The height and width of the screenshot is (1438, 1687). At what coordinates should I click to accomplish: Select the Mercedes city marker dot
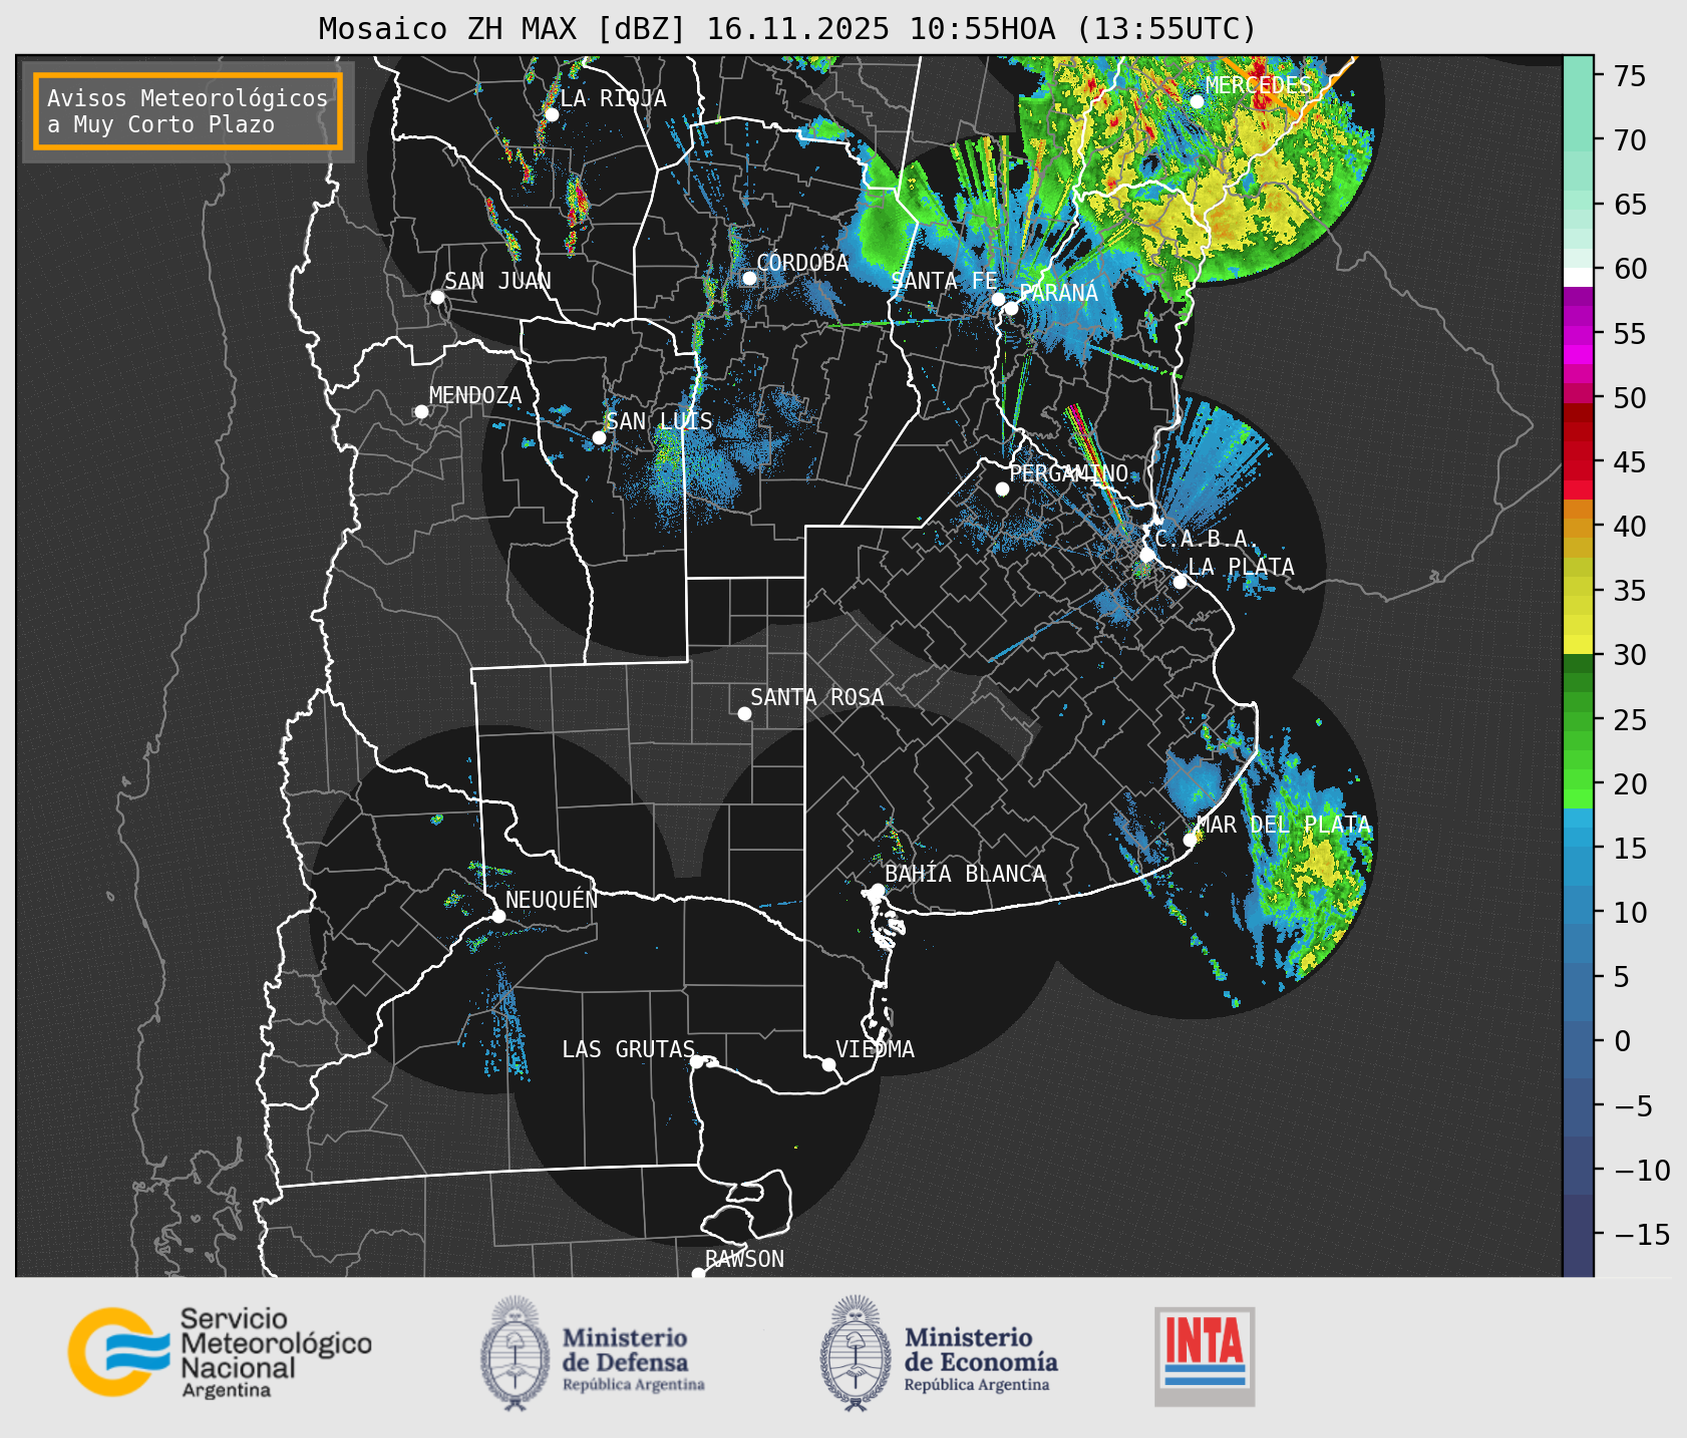point(1197,101)
